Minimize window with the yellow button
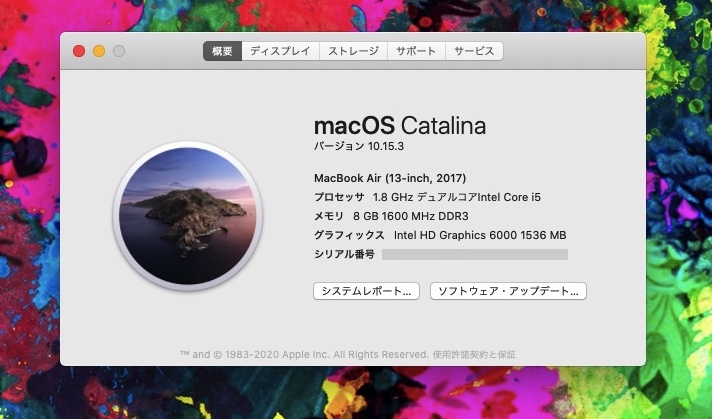 click(99, 51)
